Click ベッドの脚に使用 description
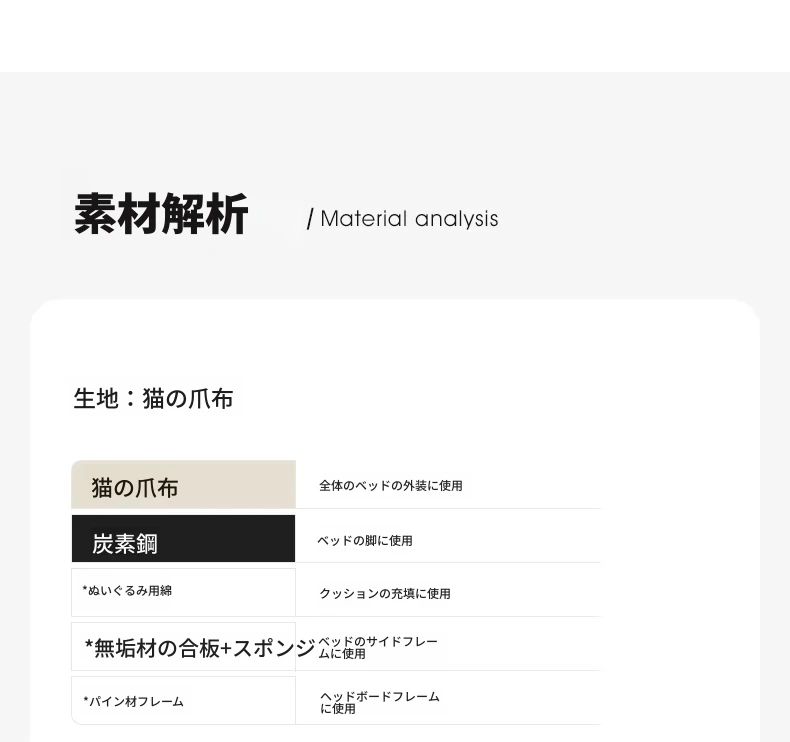The height and width of the screenshot is (742, 790). [365, 541]
